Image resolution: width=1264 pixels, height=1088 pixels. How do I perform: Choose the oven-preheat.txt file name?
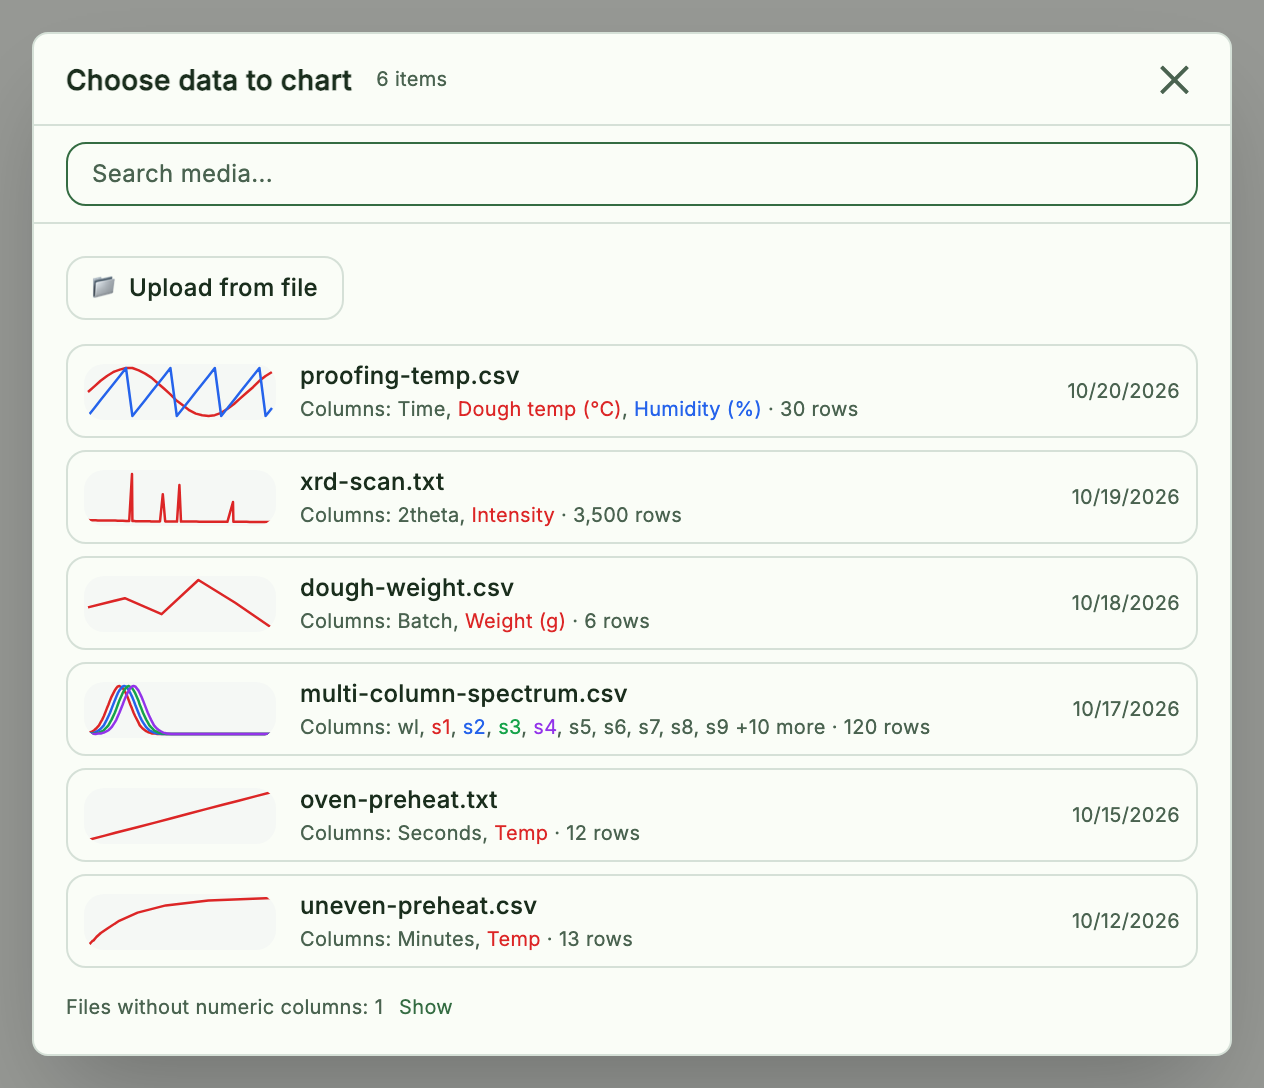[399, 800]
